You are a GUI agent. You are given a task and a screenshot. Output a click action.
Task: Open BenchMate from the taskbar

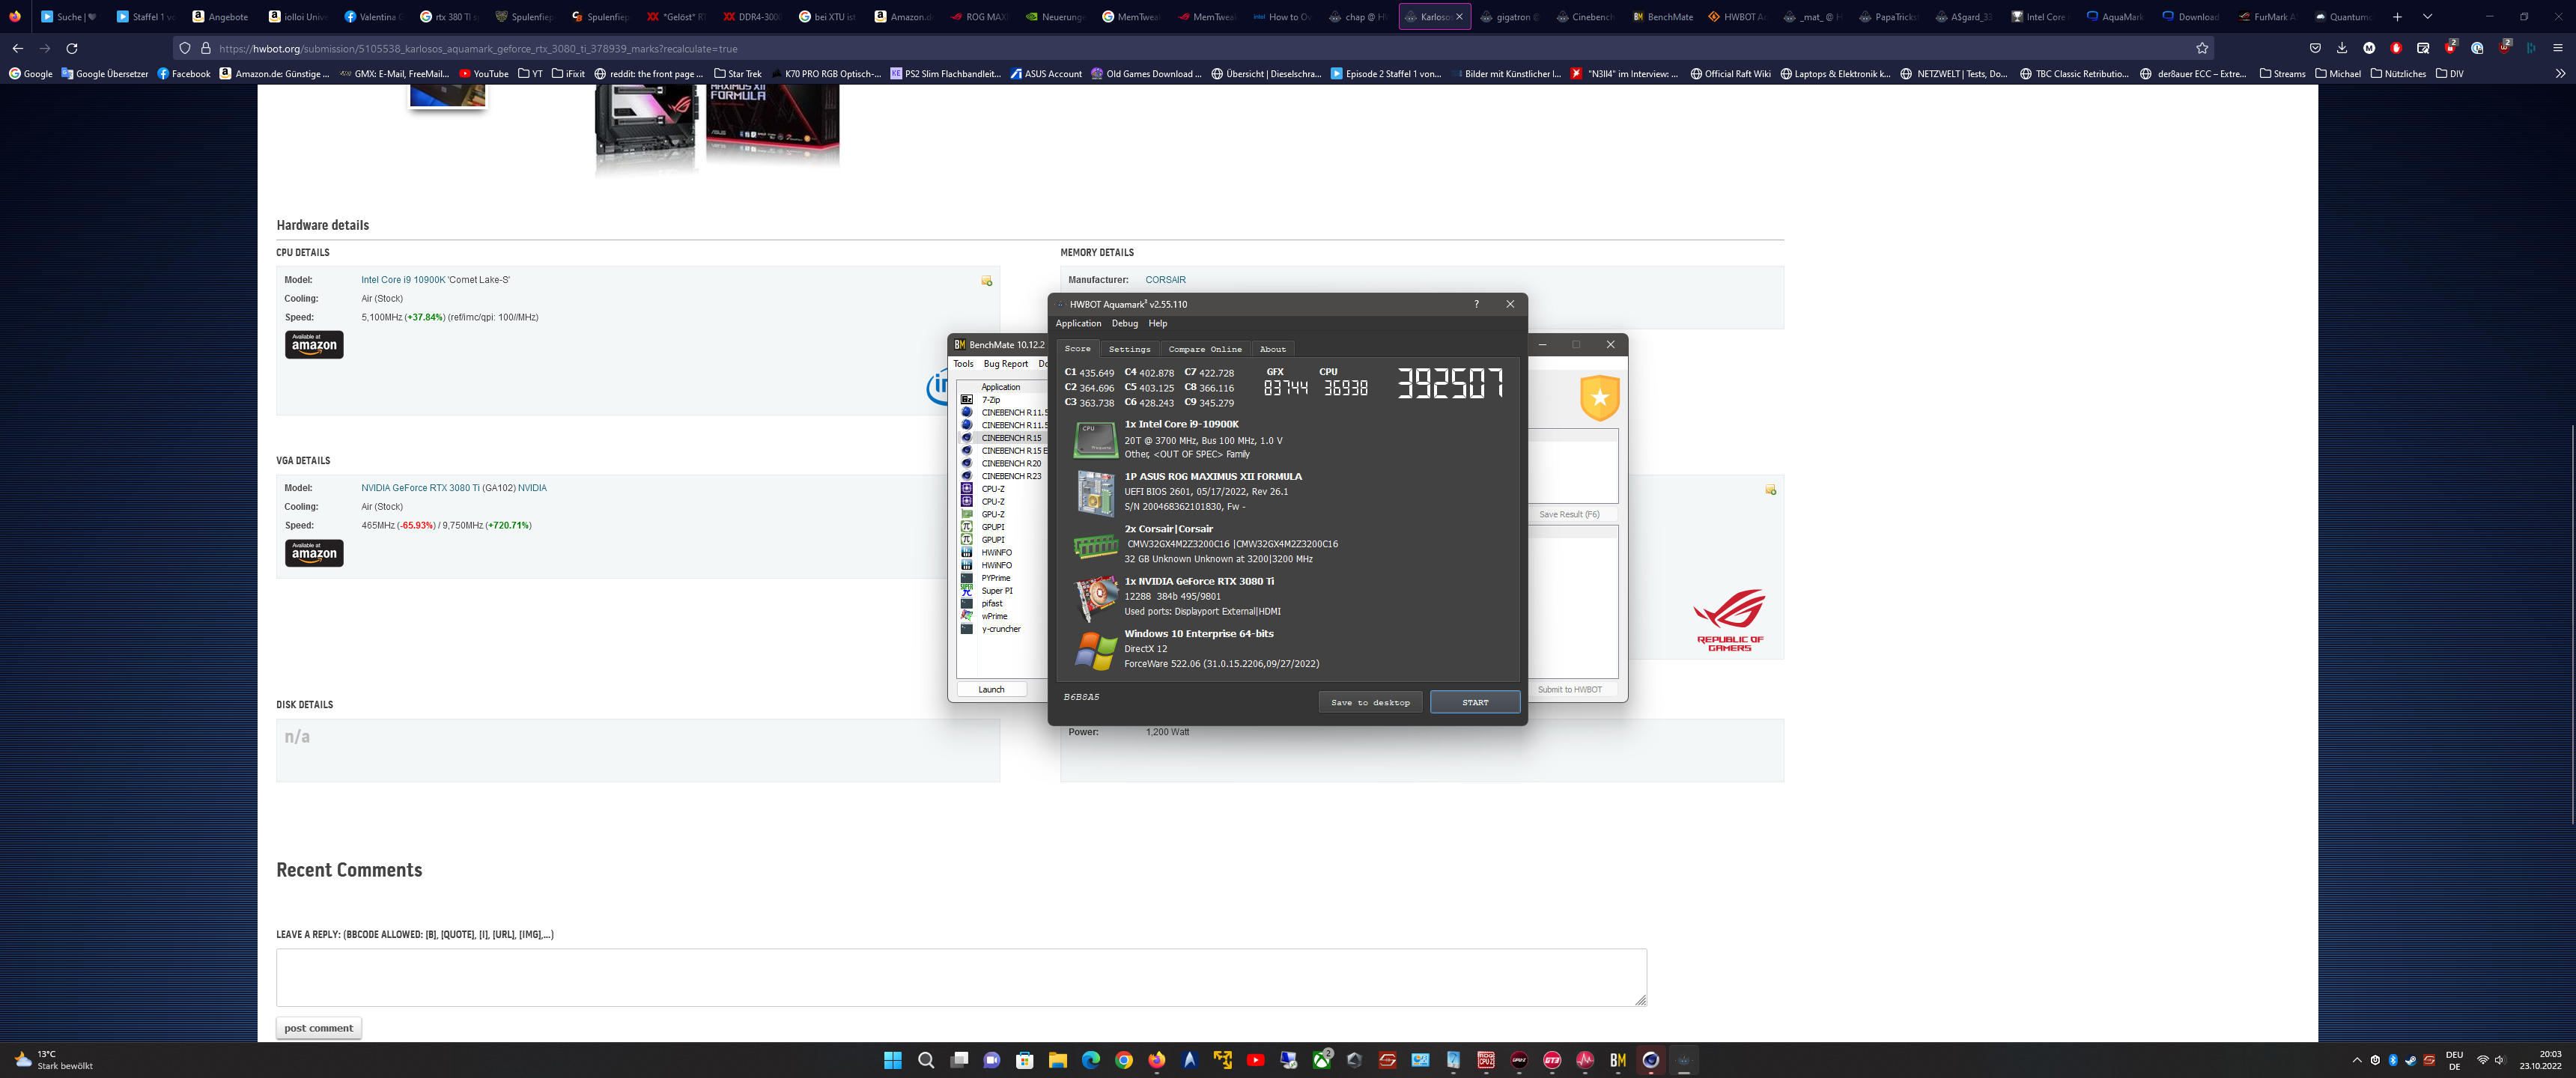[x=1618, y=1060]
